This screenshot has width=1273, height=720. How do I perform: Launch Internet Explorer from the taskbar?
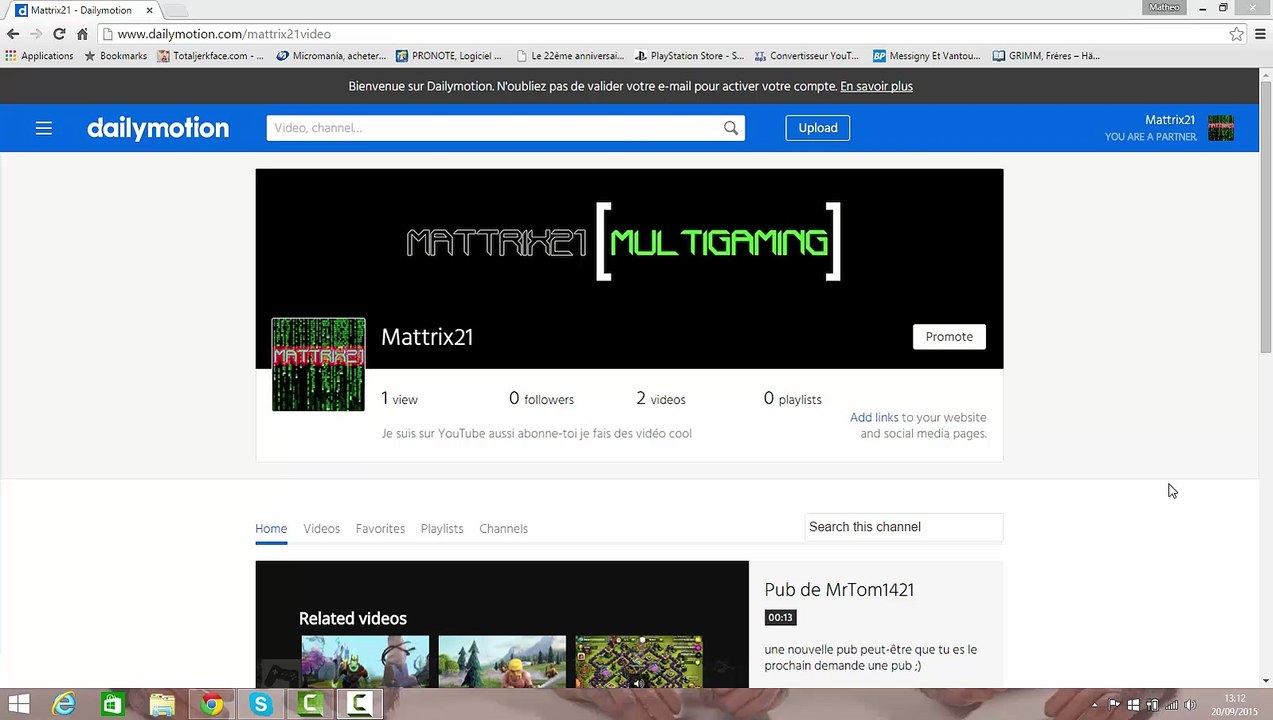point(64,705)
